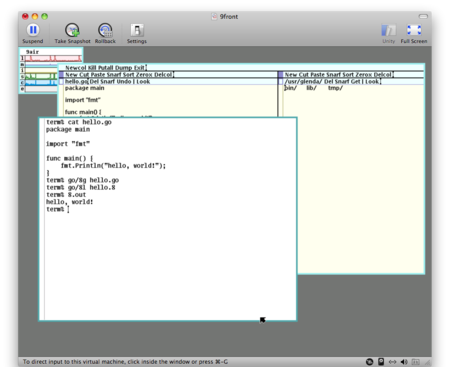Viewport: 450px width, 367px height.
Task: Click the CD/DVD drive status icon
Action: [369, 362]
